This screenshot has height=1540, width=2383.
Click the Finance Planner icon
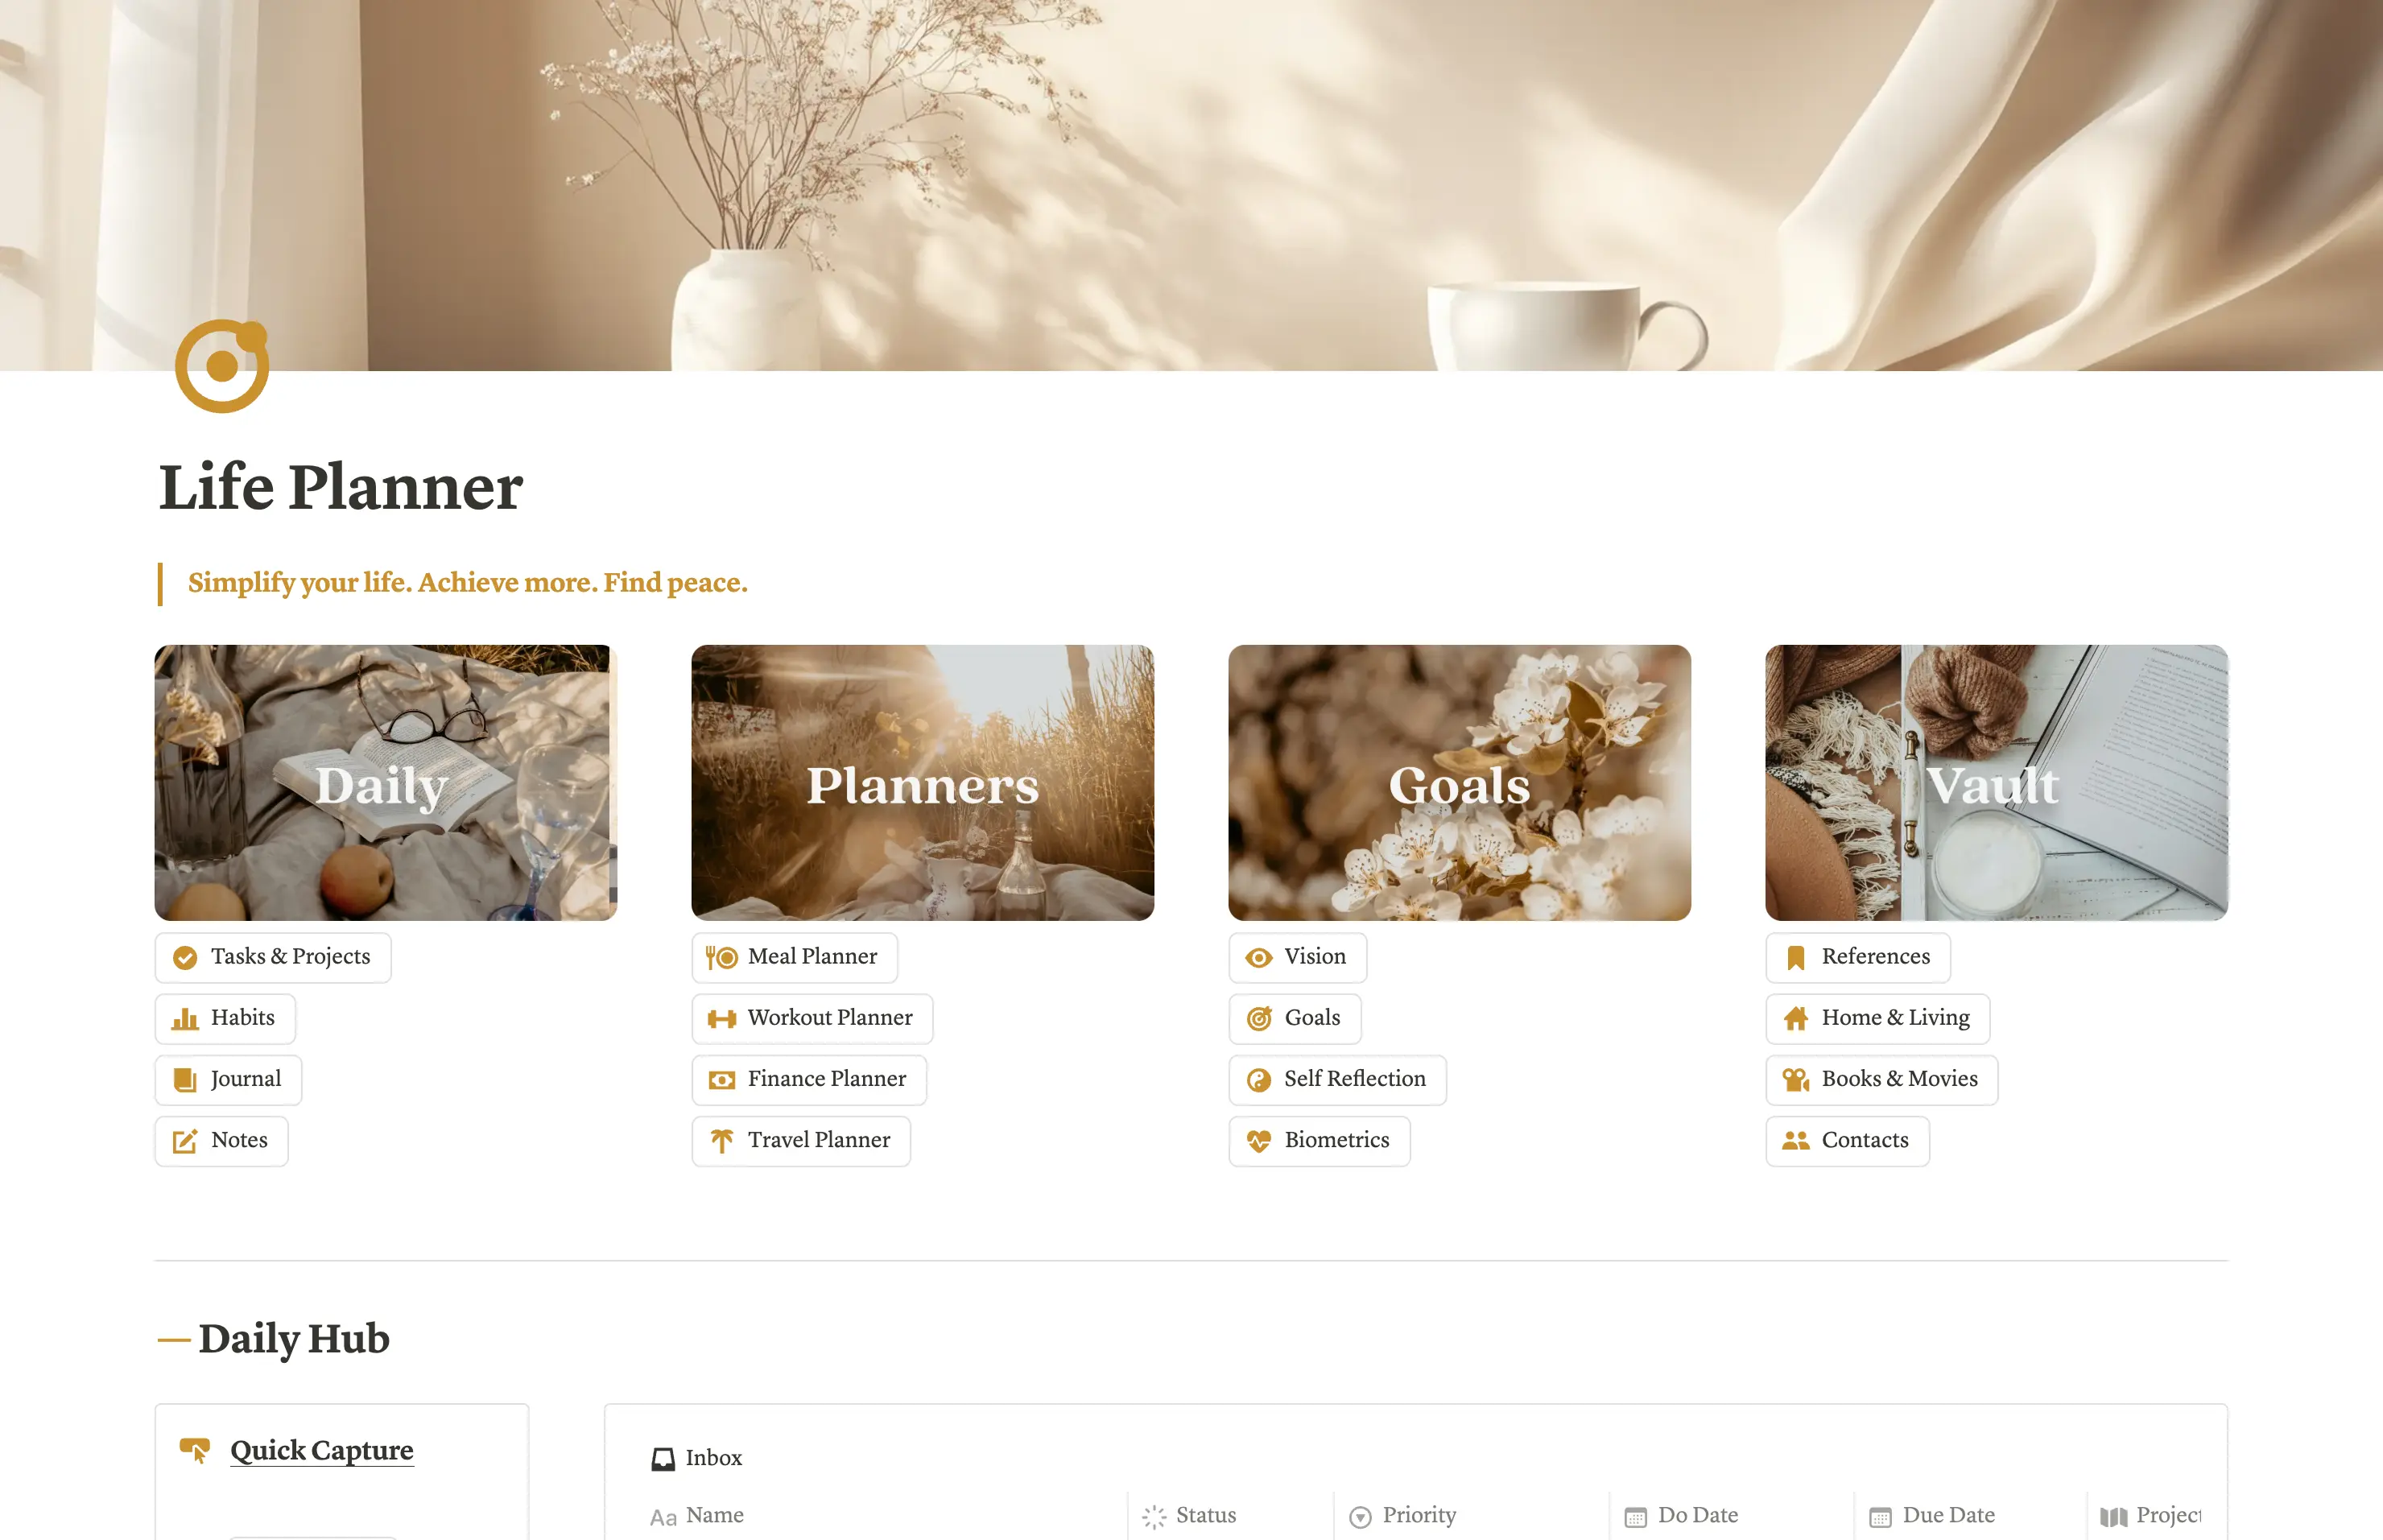[721, 1078]
